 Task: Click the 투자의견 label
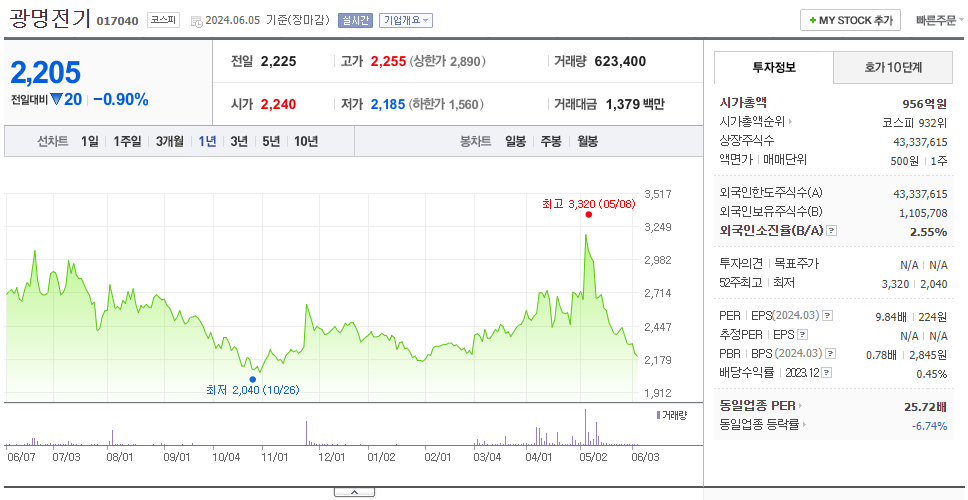coord(741,264)
